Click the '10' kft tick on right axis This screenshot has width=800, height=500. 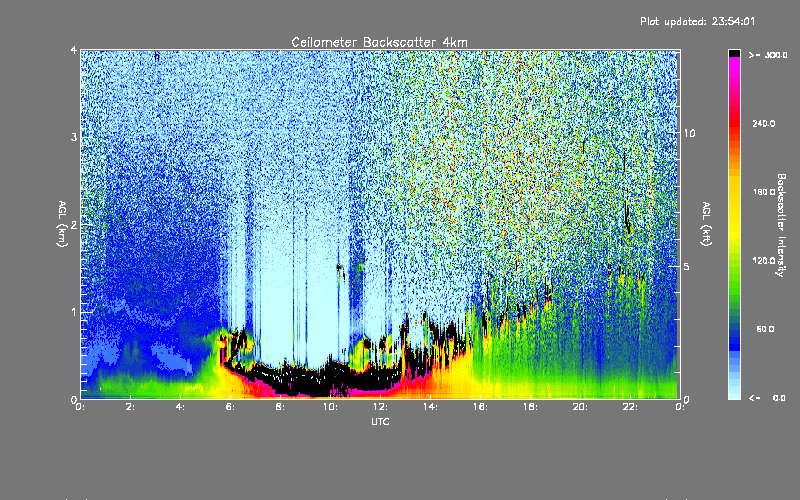pos(689,133)
